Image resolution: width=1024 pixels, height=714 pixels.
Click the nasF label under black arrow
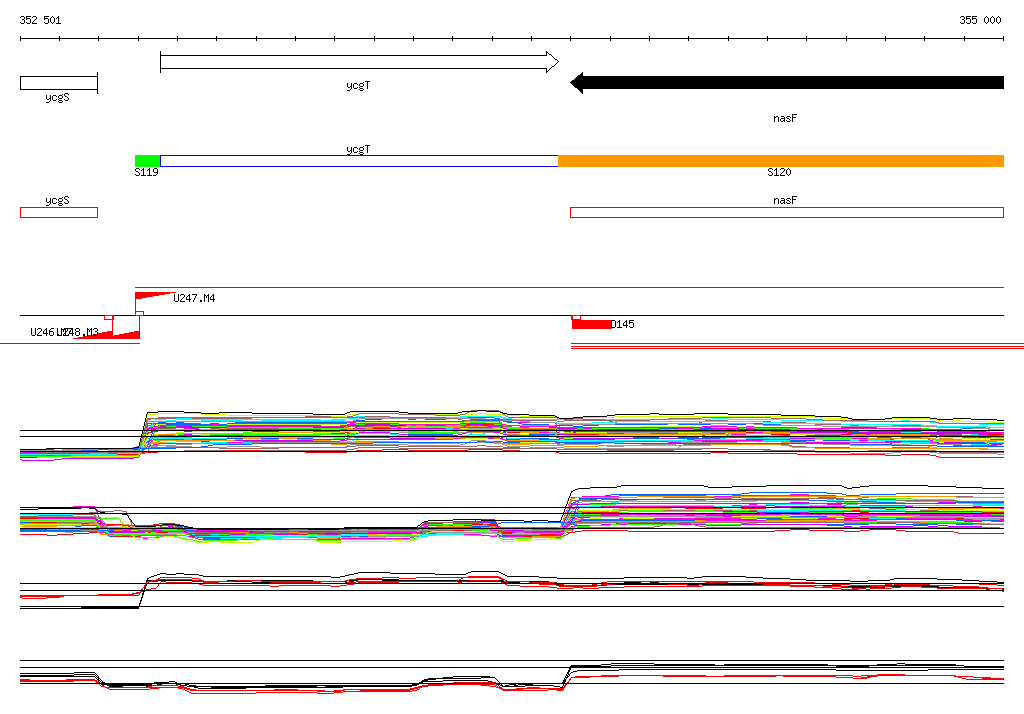tap(785, 118)
